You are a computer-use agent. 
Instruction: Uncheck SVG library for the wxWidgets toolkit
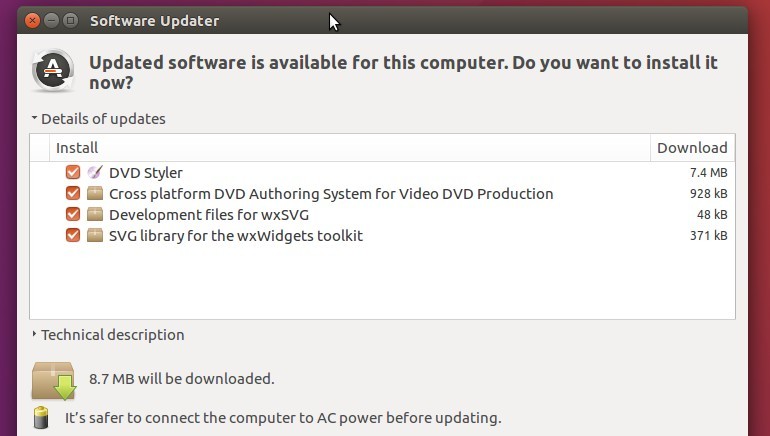[x=73, y=236]
